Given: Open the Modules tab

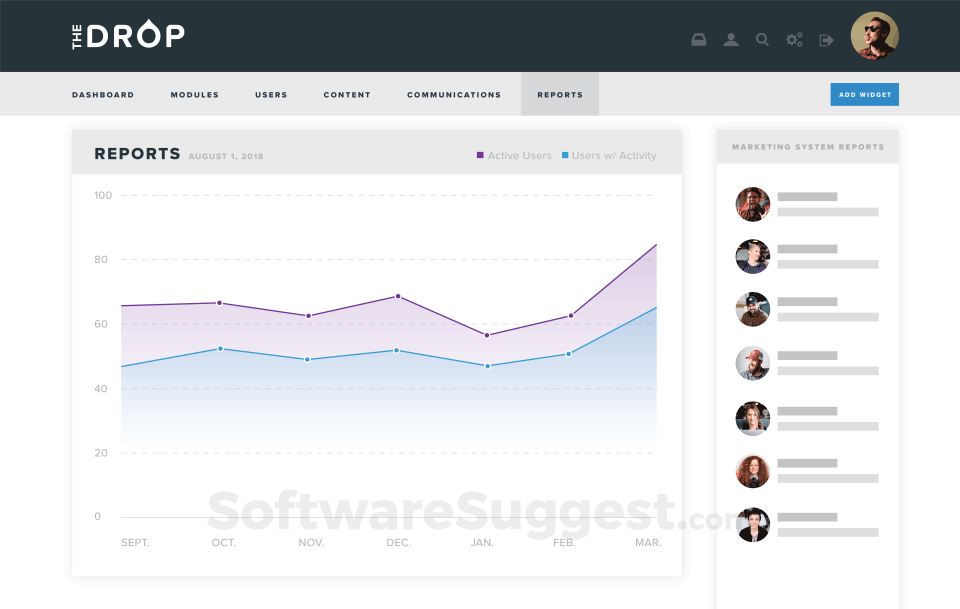Looking at the screenshot, I should coord(195,95).
